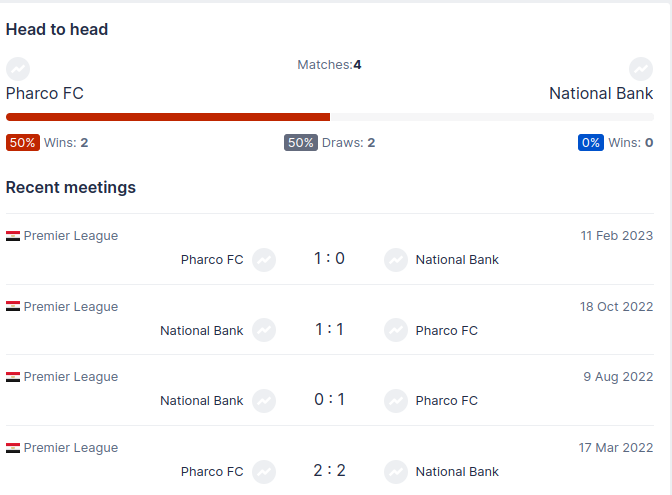Click the gray 50% draws badge
Screen dimensions: 672x495
300,143
